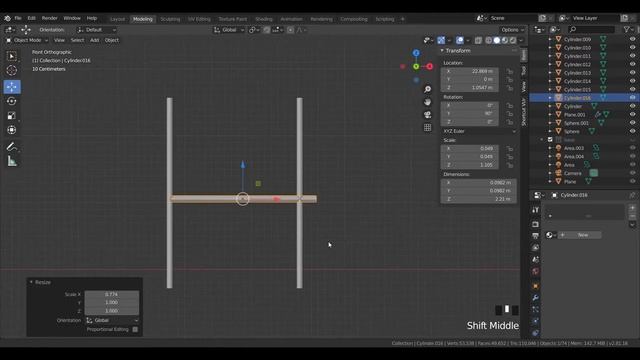
Task: Toggle snapping magnet in header
Action: tap(267, 30)
